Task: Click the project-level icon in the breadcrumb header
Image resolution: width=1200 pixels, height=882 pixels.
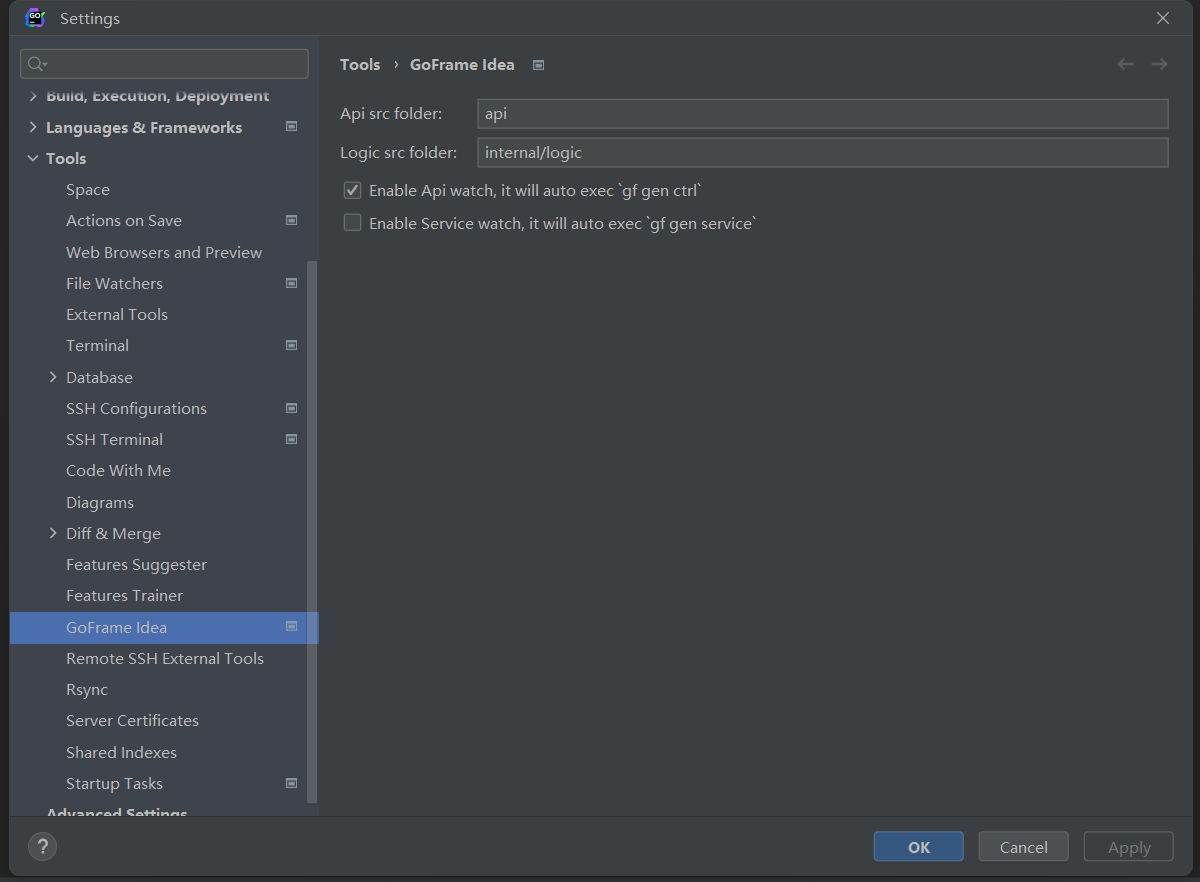Action: tap(538, 65)
